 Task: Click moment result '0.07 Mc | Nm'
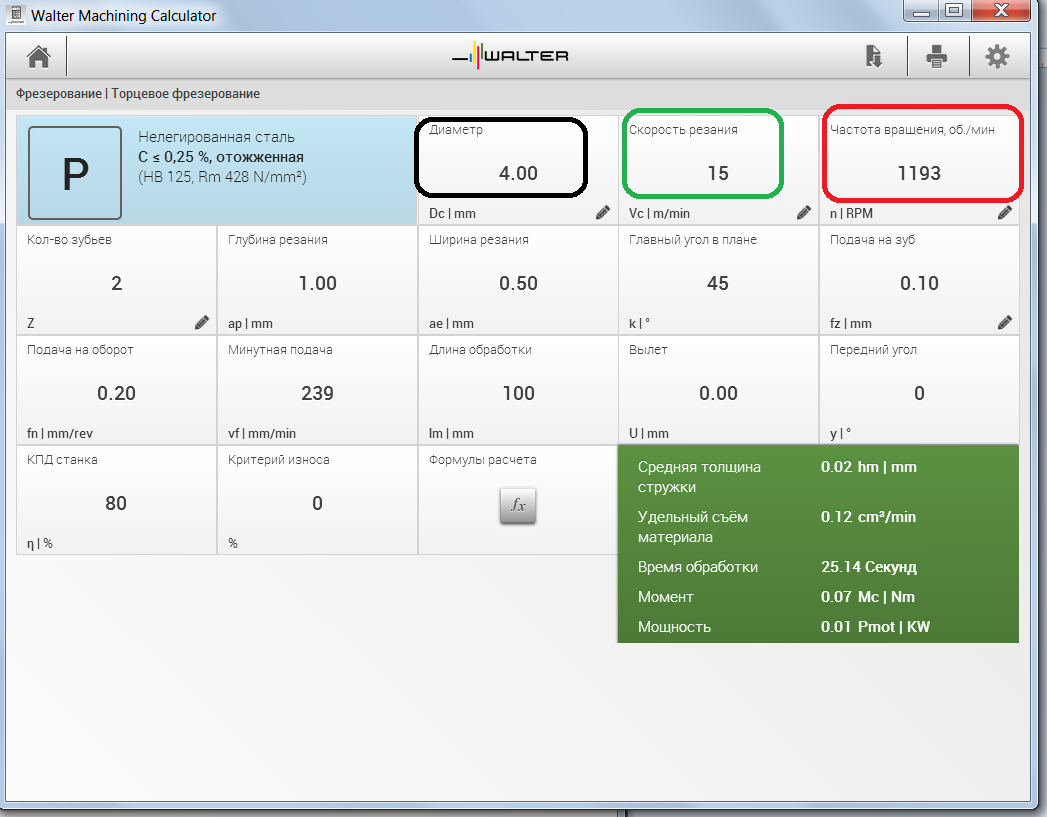868,597
